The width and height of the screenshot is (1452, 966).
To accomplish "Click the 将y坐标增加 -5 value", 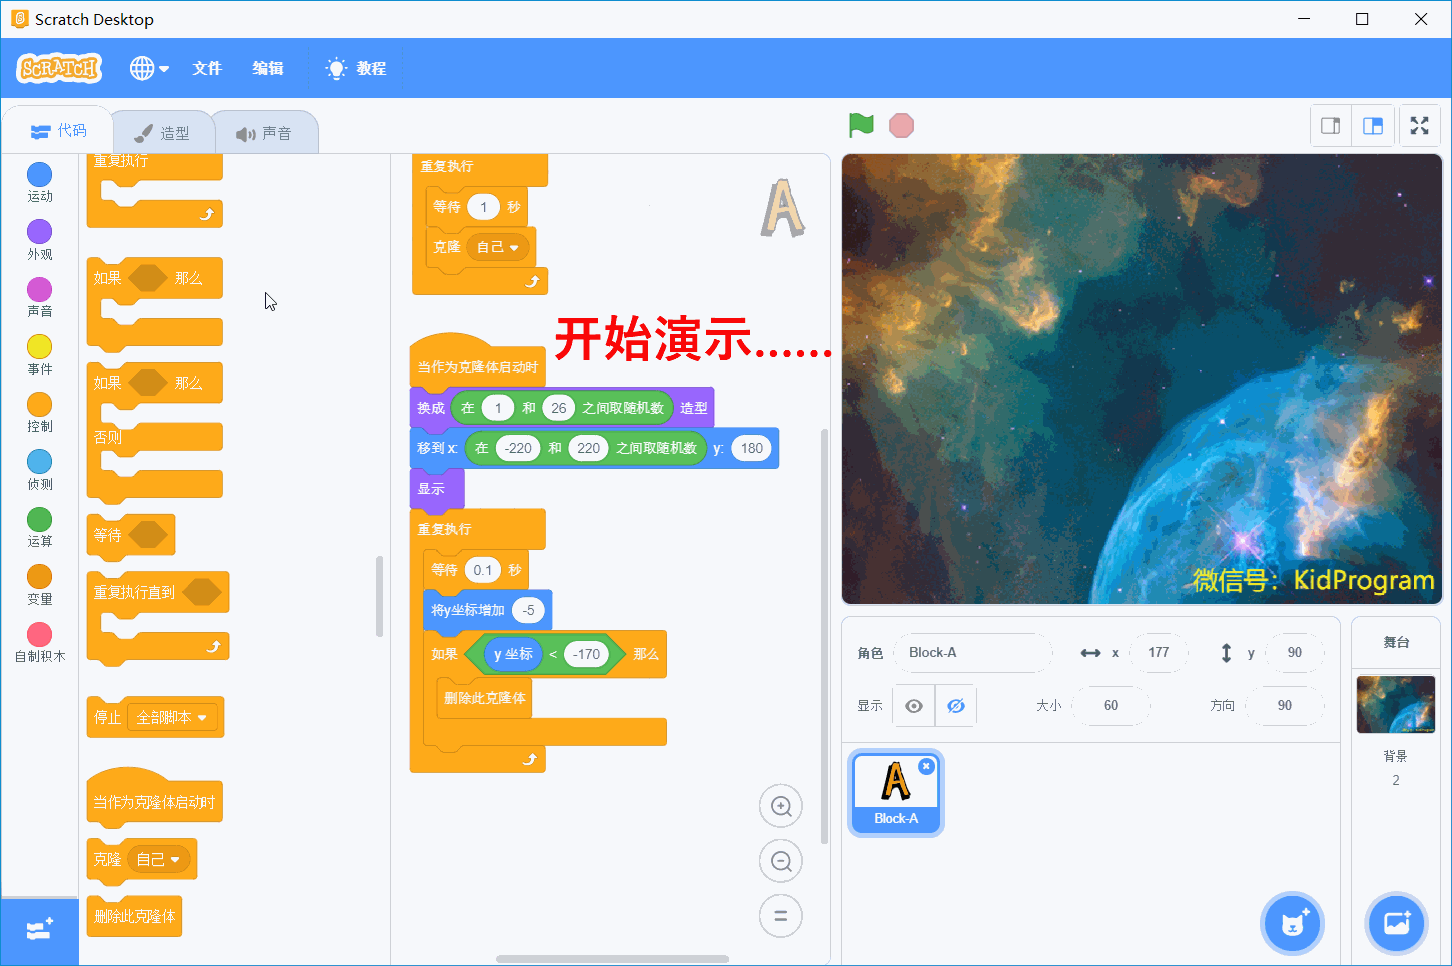I will click(528, 611).
